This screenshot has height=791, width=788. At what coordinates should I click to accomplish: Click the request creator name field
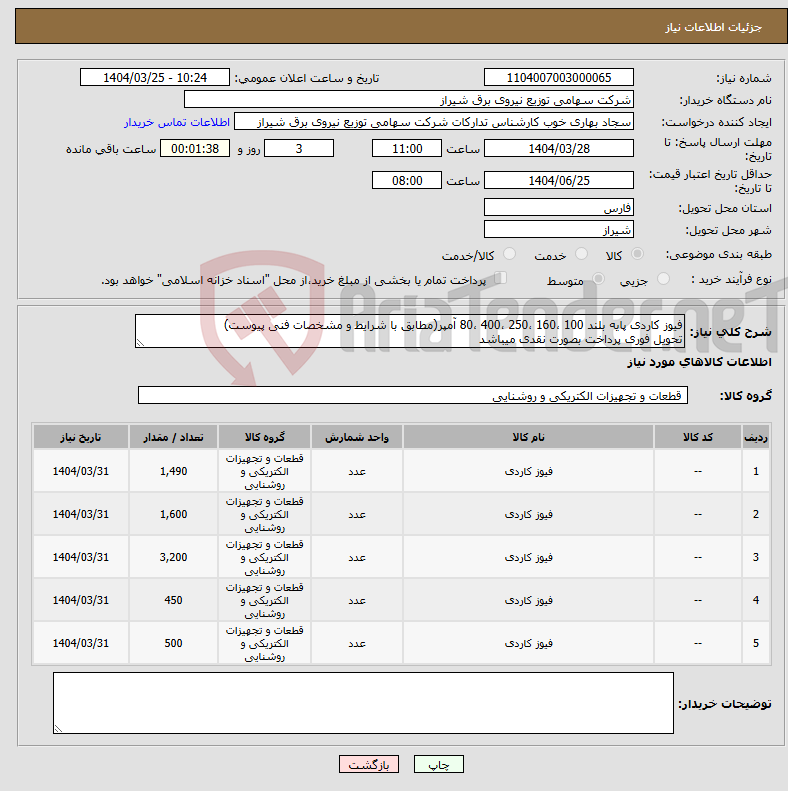coord(434,122)
